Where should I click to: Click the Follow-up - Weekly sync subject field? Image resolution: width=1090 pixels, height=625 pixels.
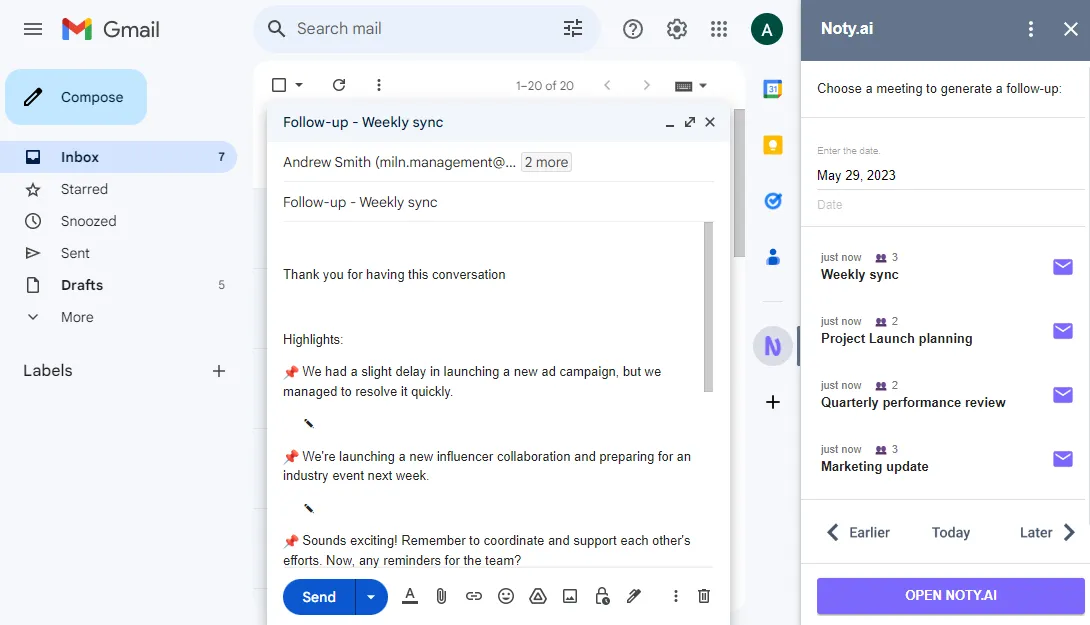[498, 202]
